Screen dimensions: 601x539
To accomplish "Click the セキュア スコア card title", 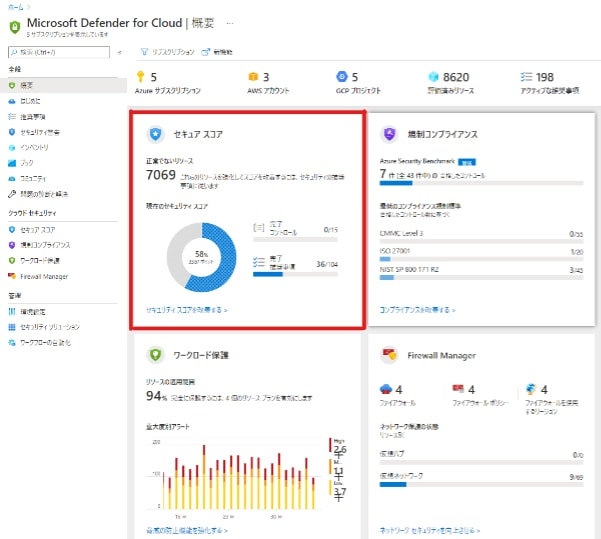I will (x=198, y=135).
